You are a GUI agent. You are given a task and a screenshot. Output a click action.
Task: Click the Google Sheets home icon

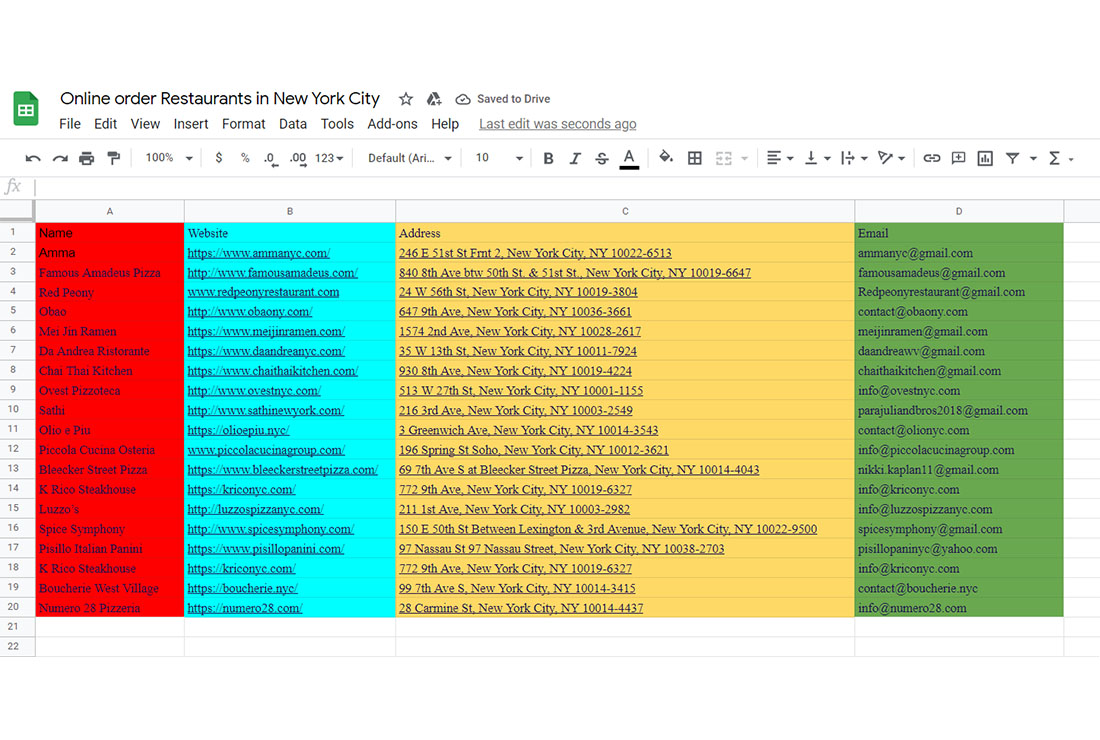tap(26, 109)
